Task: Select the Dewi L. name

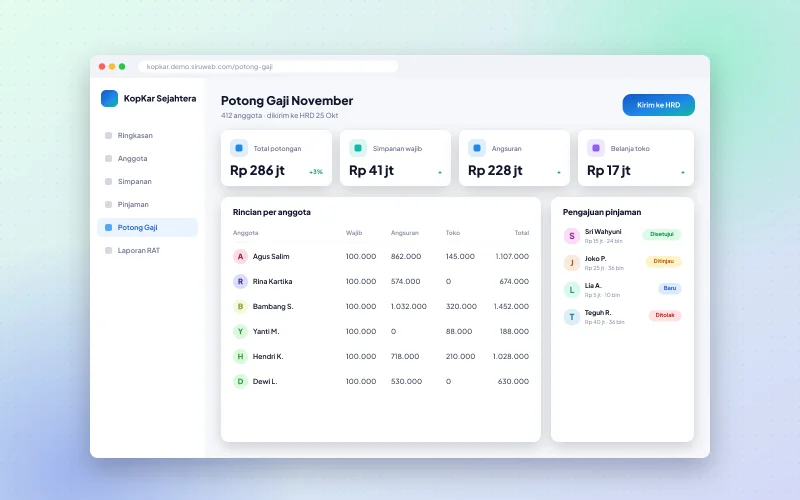Action: tap(265, 382)
